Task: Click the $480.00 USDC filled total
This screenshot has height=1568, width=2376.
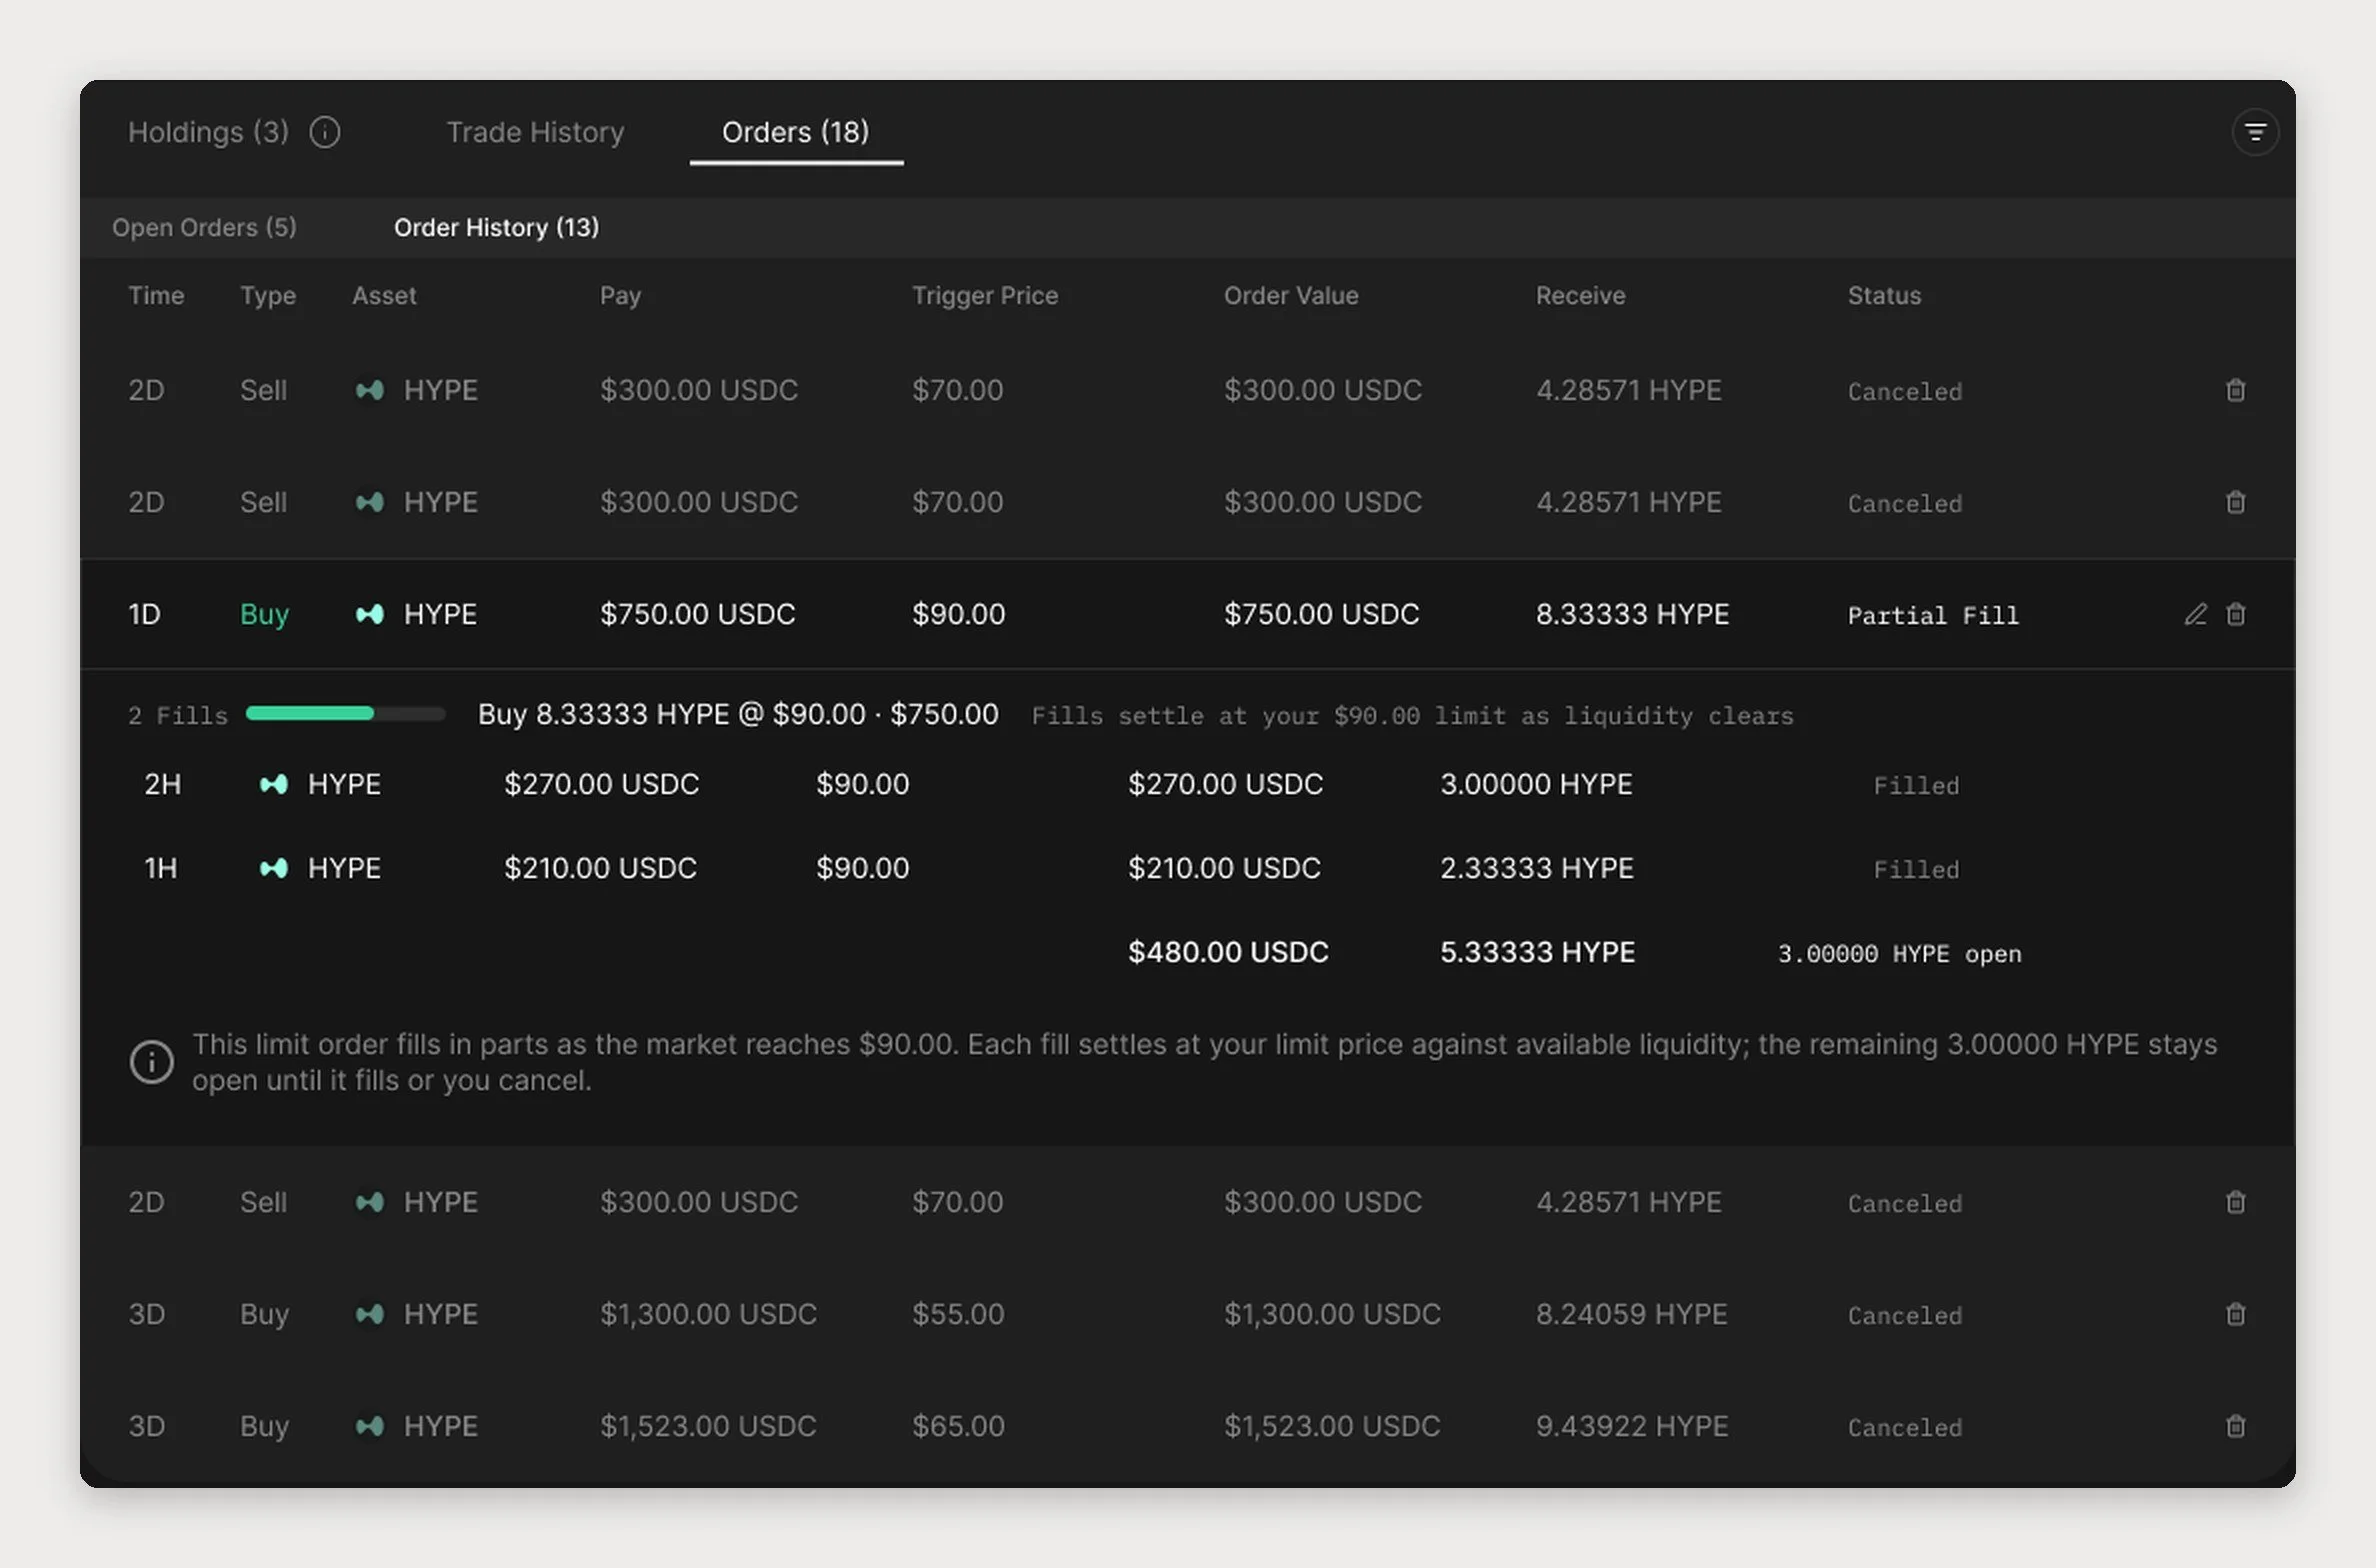Action: pos(1228,952)
